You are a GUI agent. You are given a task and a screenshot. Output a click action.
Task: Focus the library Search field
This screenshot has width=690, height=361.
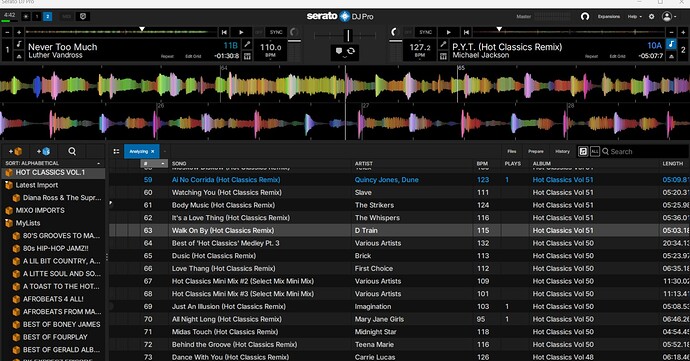(x=645, y=151)
